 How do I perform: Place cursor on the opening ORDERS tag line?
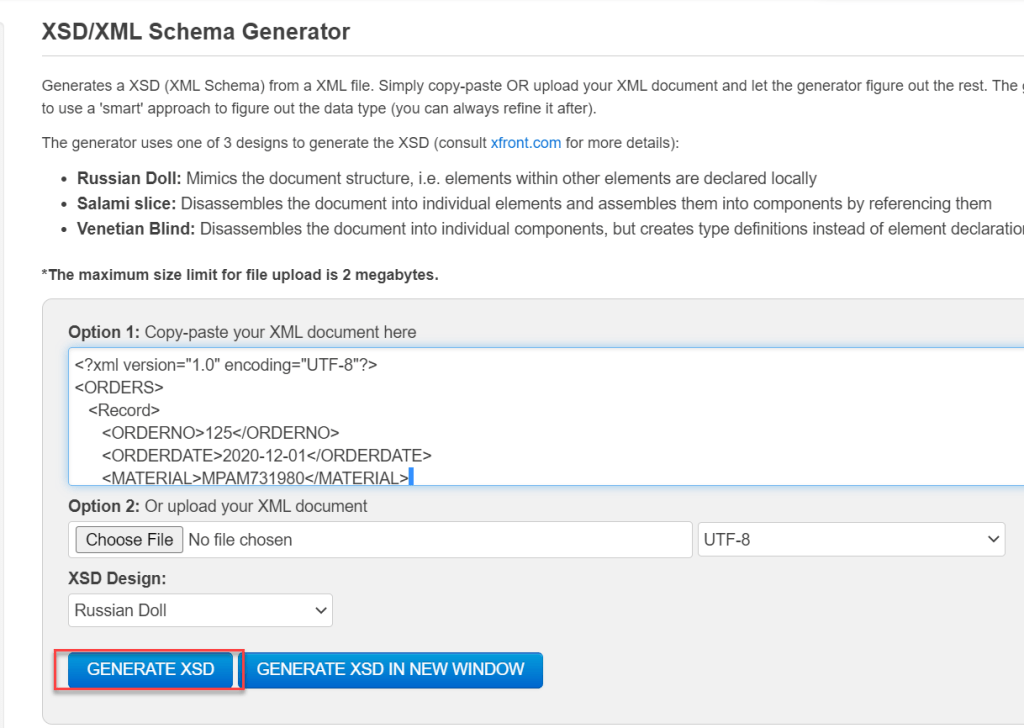pos(119,387)
